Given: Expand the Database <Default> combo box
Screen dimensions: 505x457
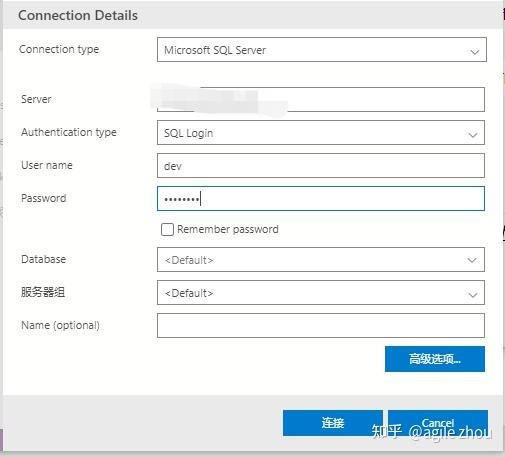Looking at the screenshot, I should (321, 259).
